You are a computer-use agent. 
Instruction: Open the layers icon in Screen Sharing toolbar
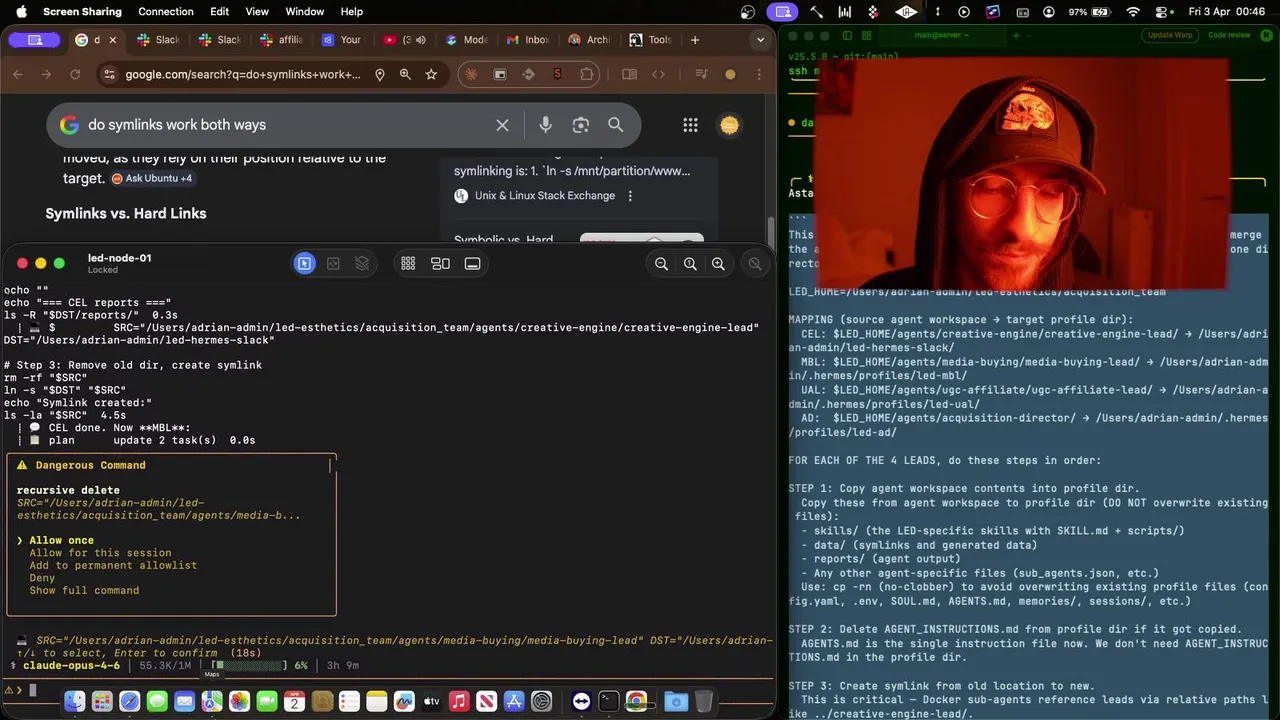click(x=362, y=263)
